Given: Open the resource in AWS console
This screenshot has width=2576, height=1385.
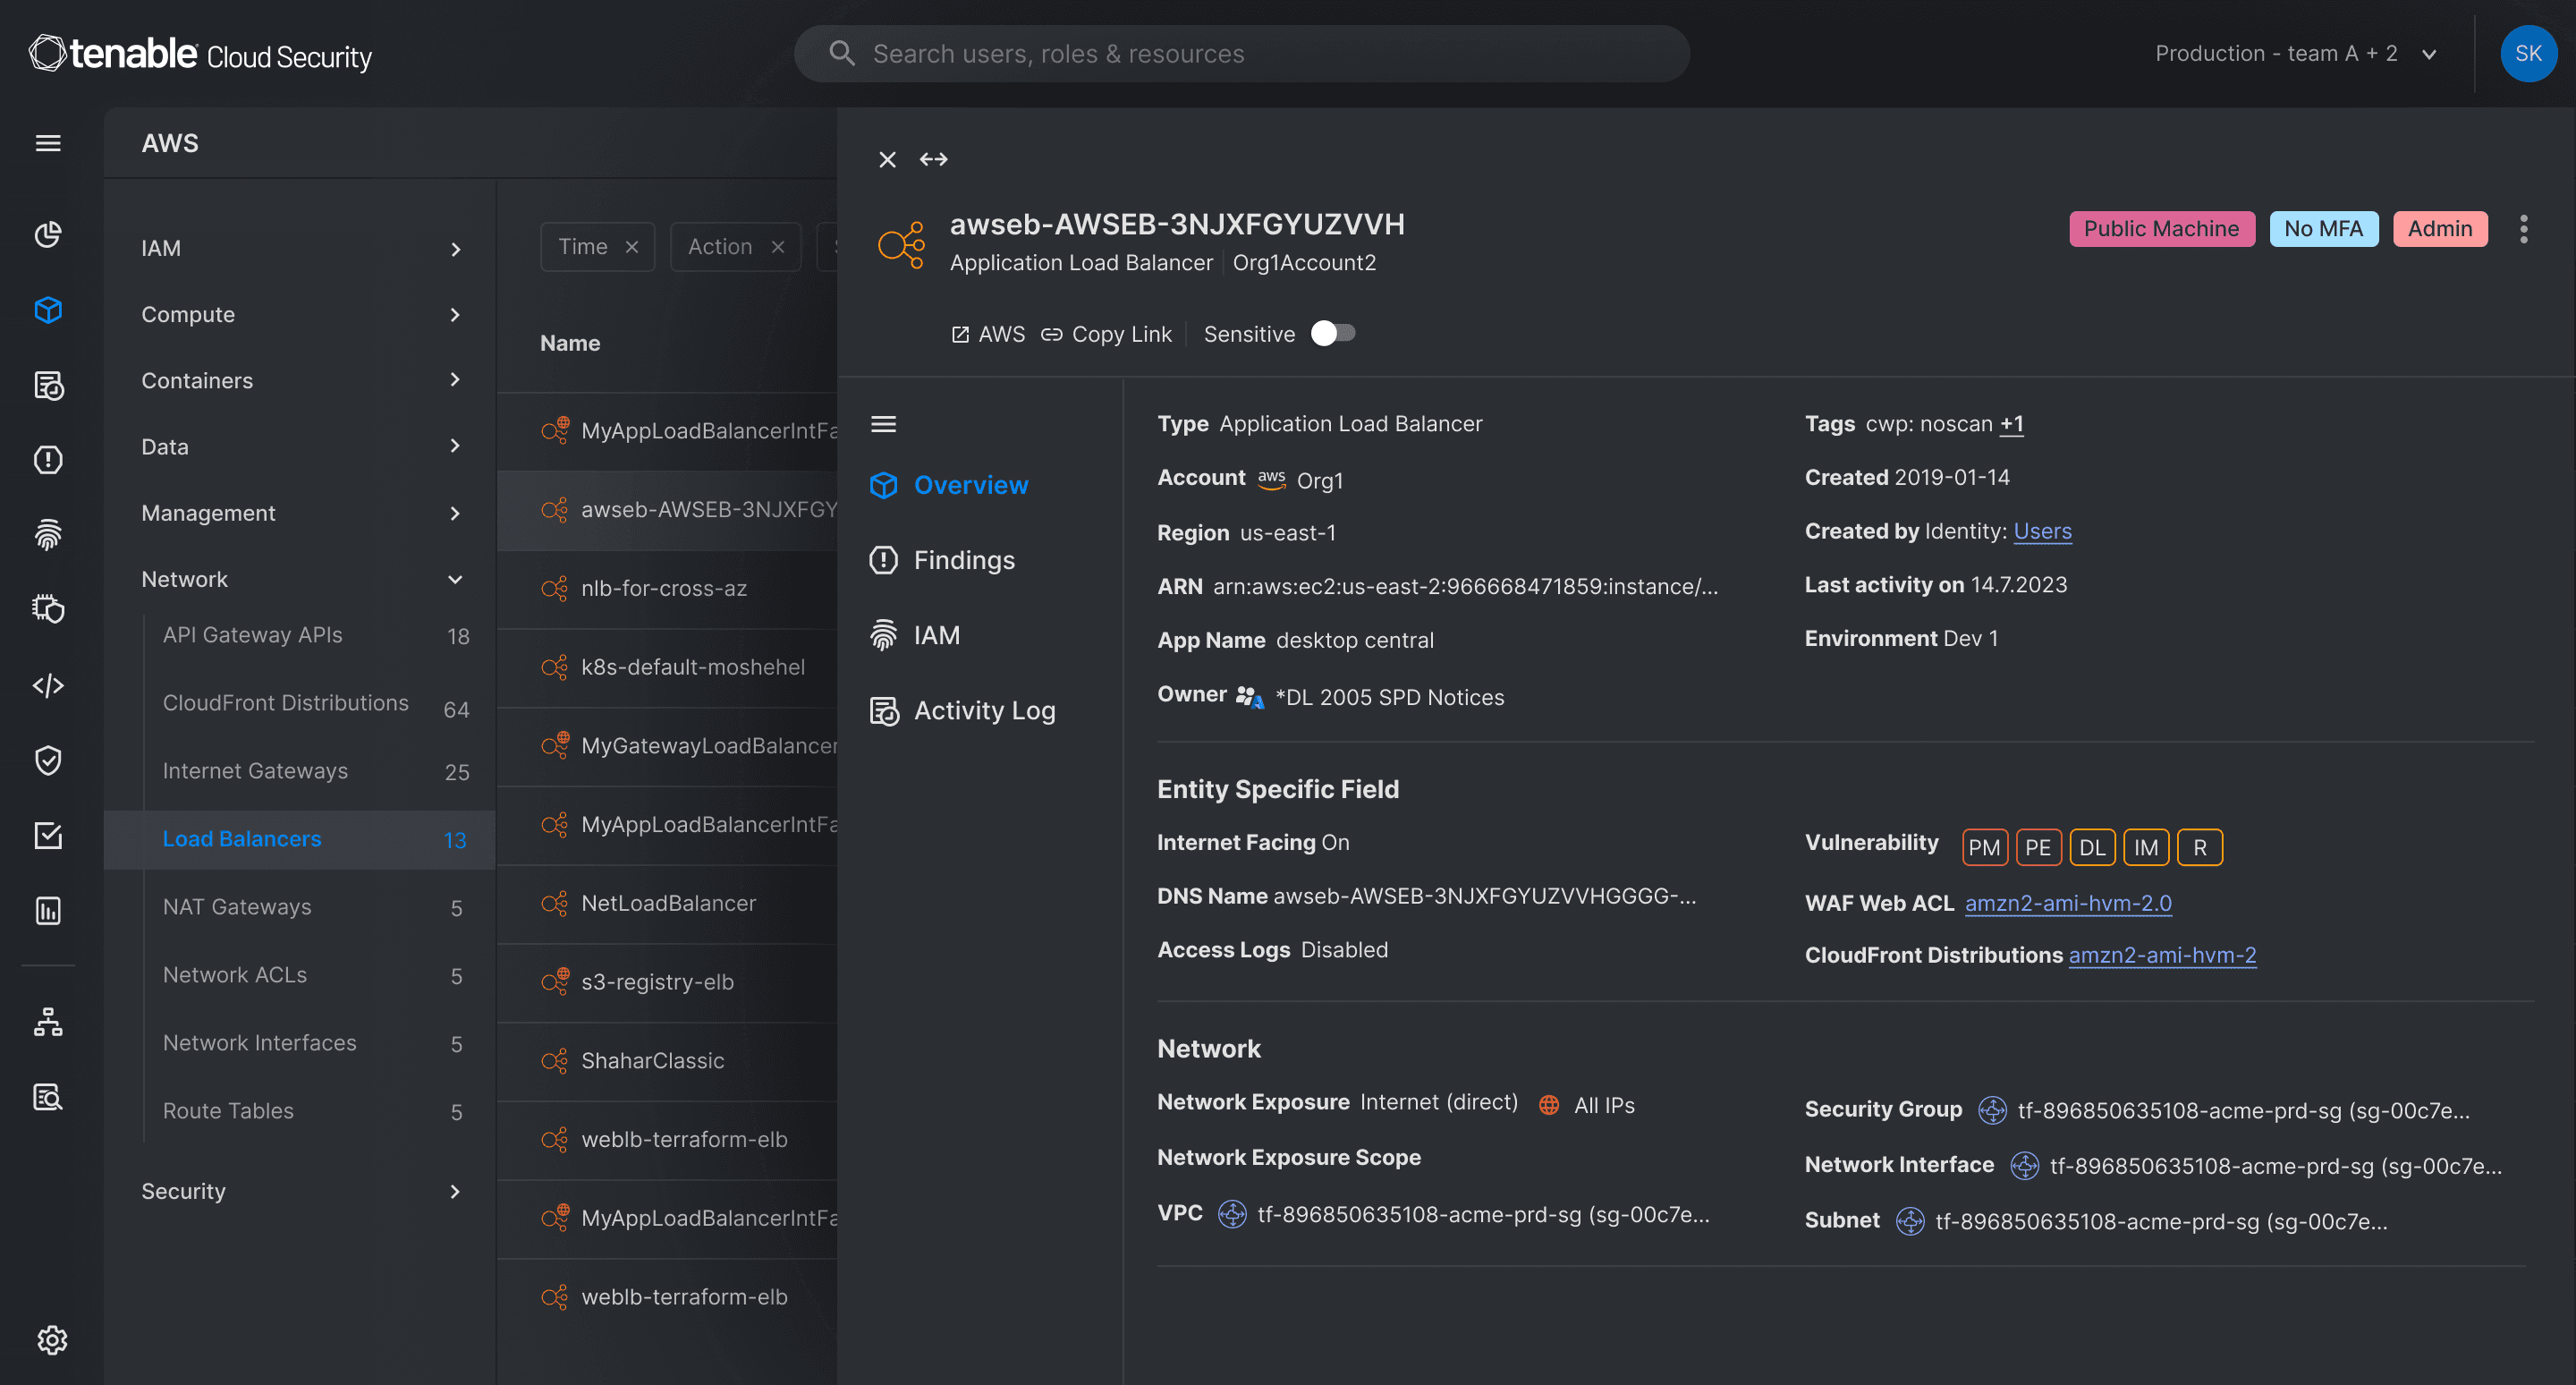Looking at the screenshot, I should pos(988,334).
